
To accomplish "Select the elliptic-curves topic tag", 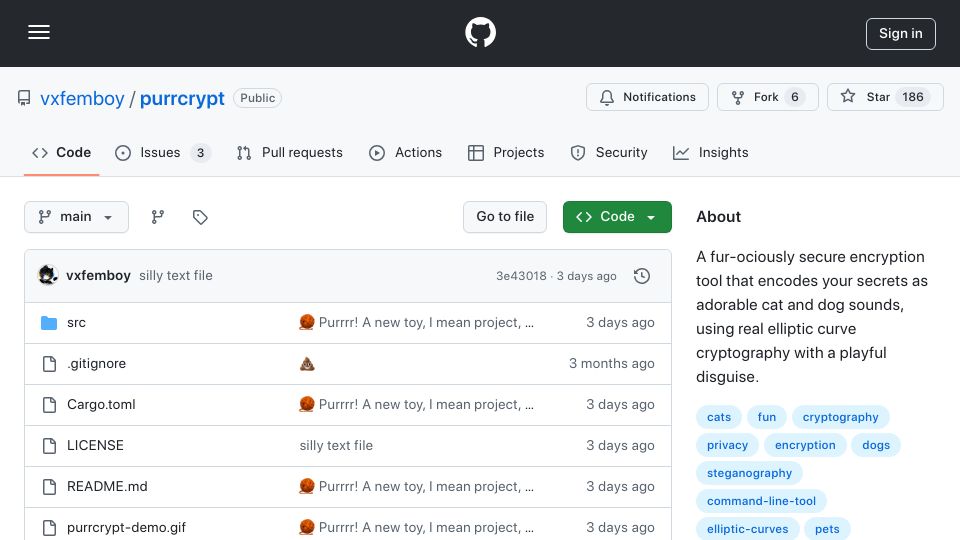I will coord(748,529).
